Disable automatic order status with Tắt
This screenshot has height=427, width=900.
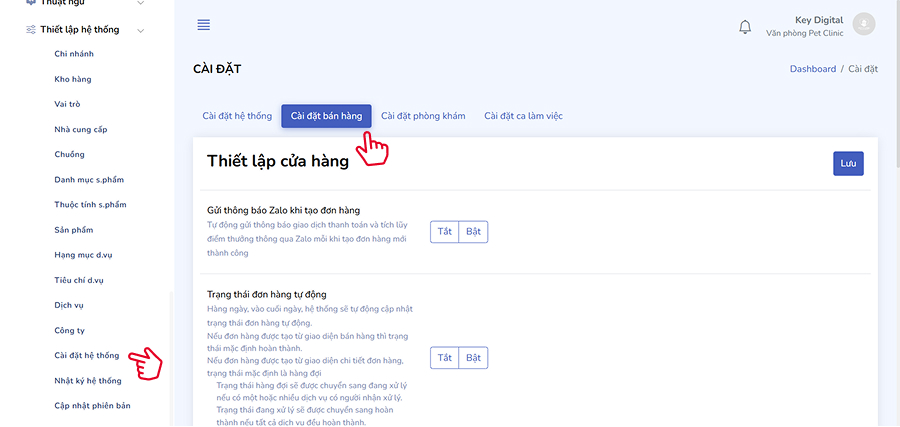[445, 357]
